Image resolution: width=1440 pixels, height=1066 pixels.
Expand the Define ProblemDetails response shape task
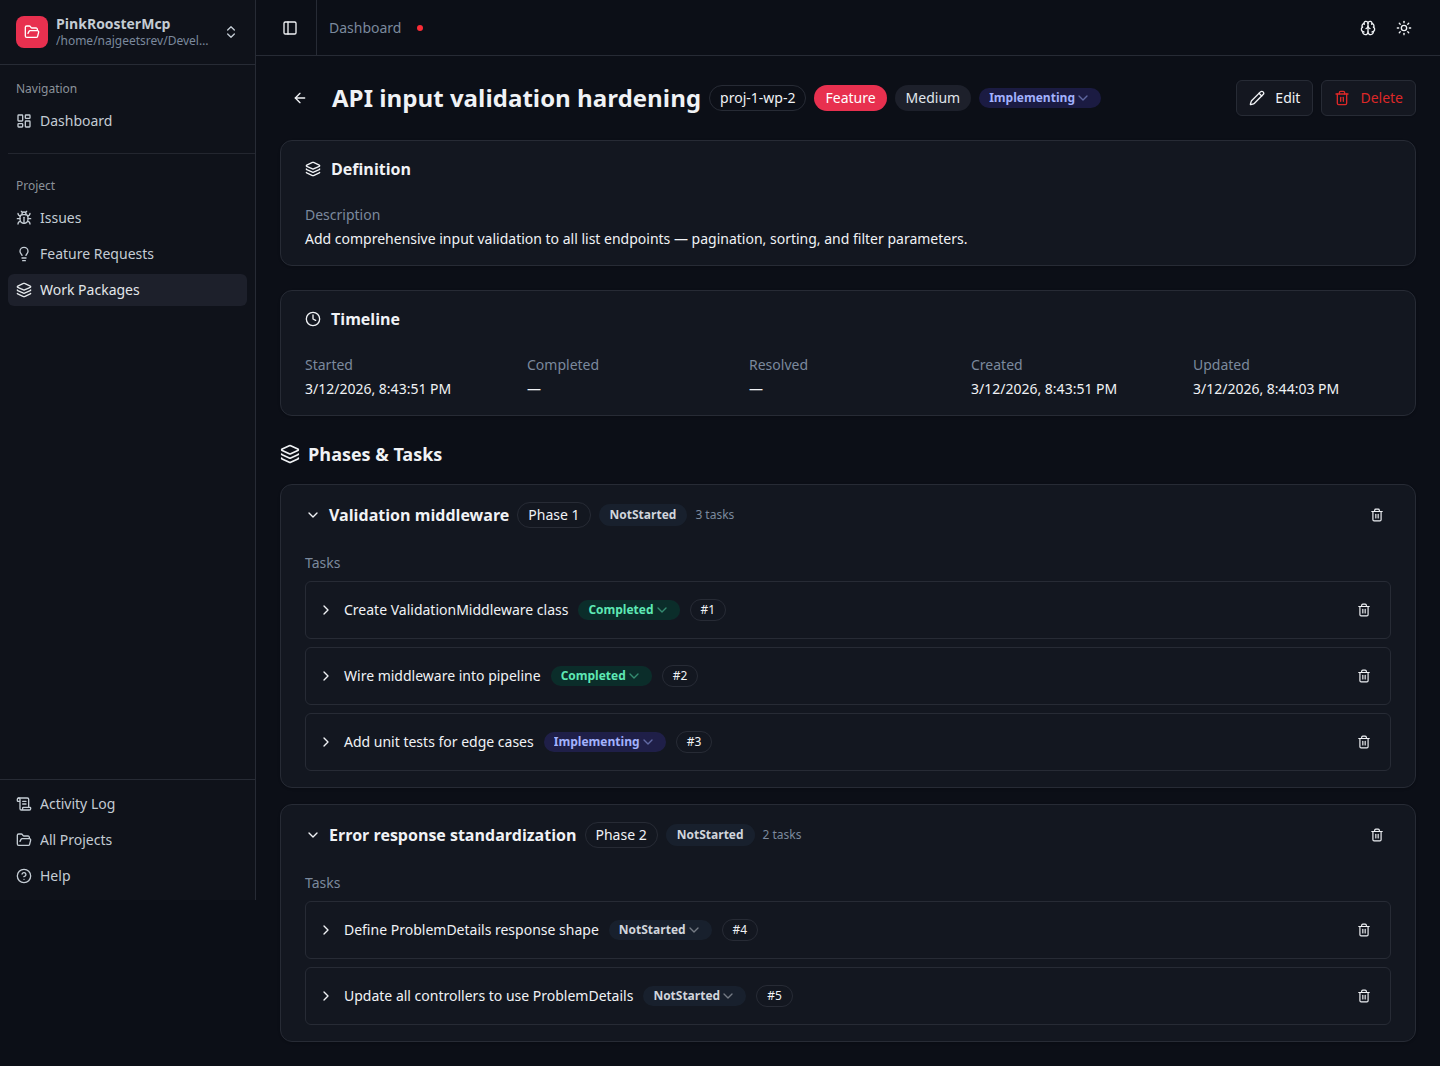326,930
